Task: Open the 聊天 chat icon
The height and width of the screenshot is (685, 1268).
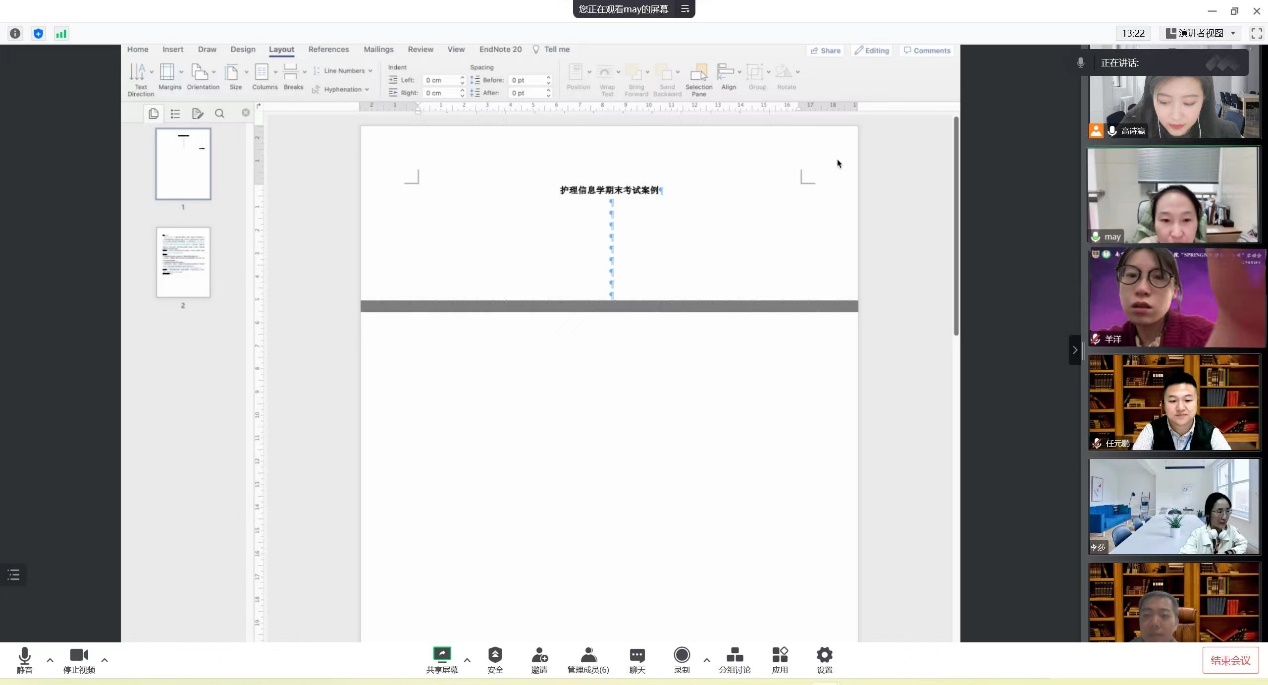Action: [x=637, y=655]
